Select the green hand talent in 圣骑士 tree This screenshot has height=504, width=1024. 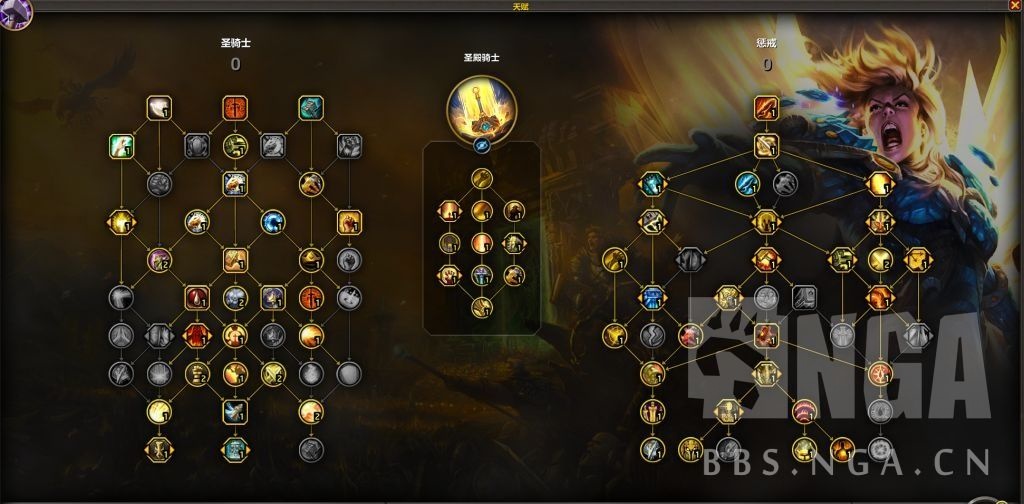point(121,146)
